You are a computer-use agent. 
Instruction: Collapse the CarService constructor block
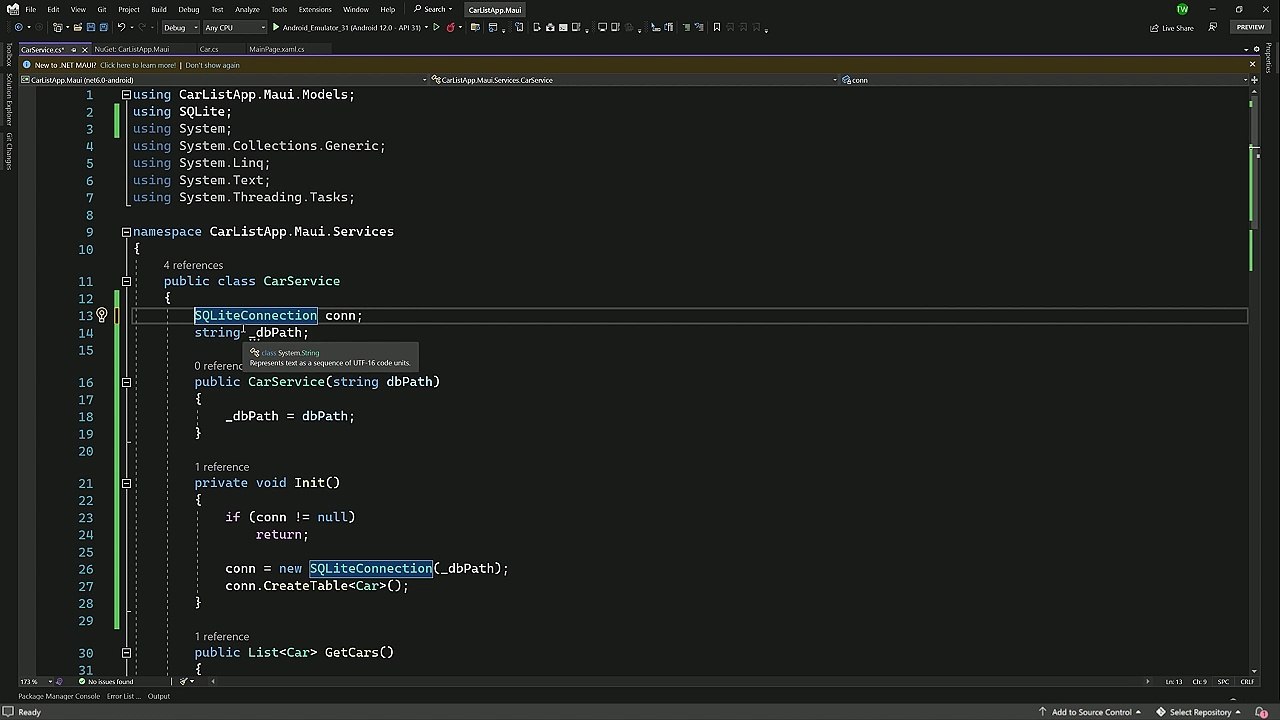126,381
